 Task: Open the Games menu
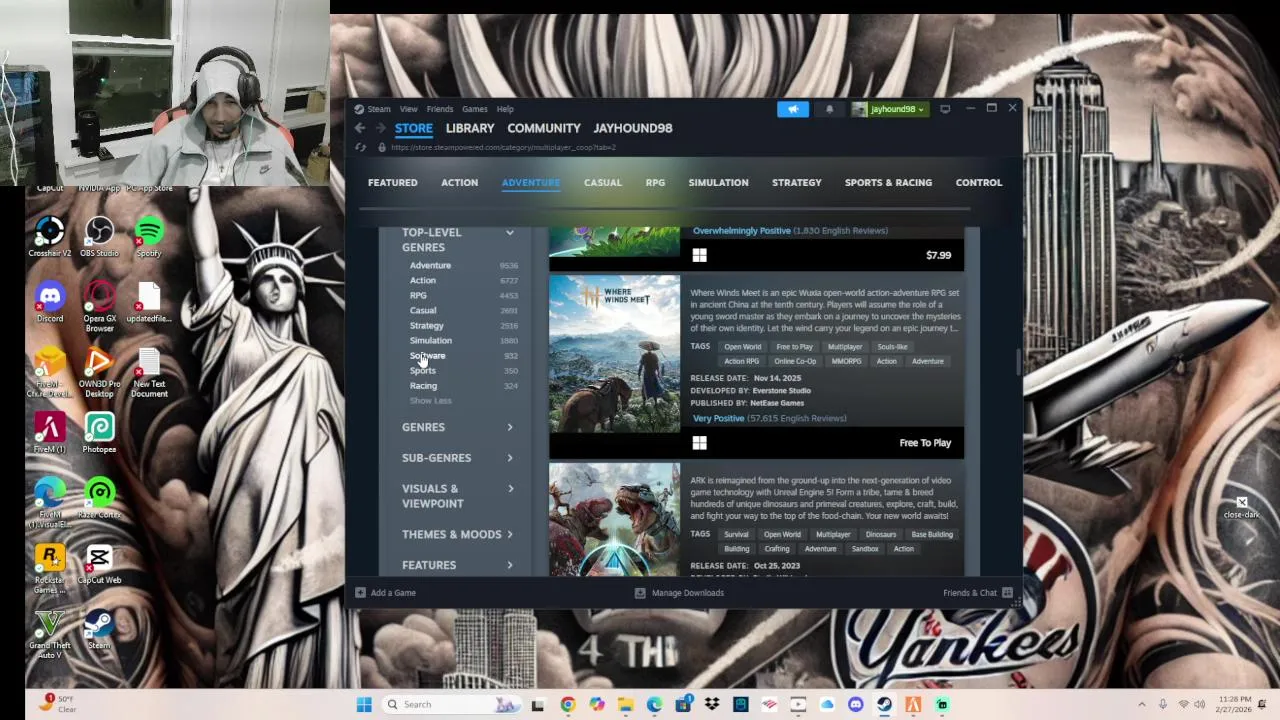click(475, 109)
